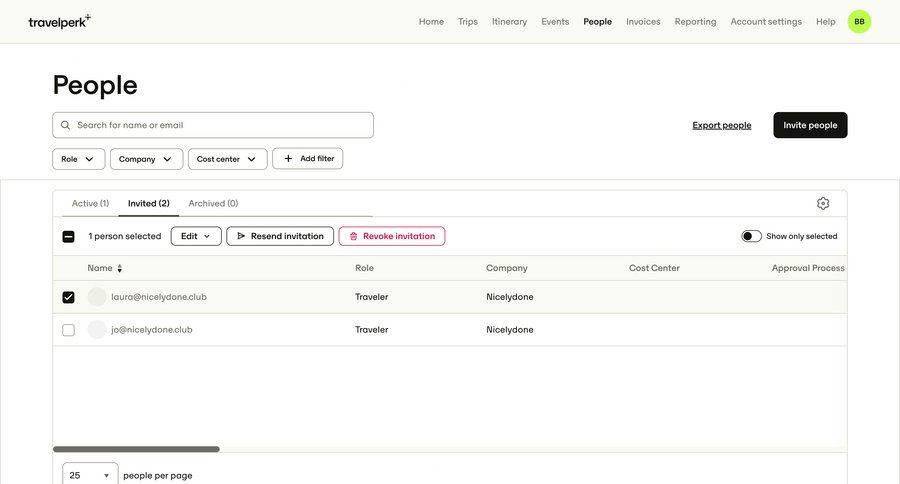
Task: Toggle the select-all header checkbox
Action: coord(68,237)
